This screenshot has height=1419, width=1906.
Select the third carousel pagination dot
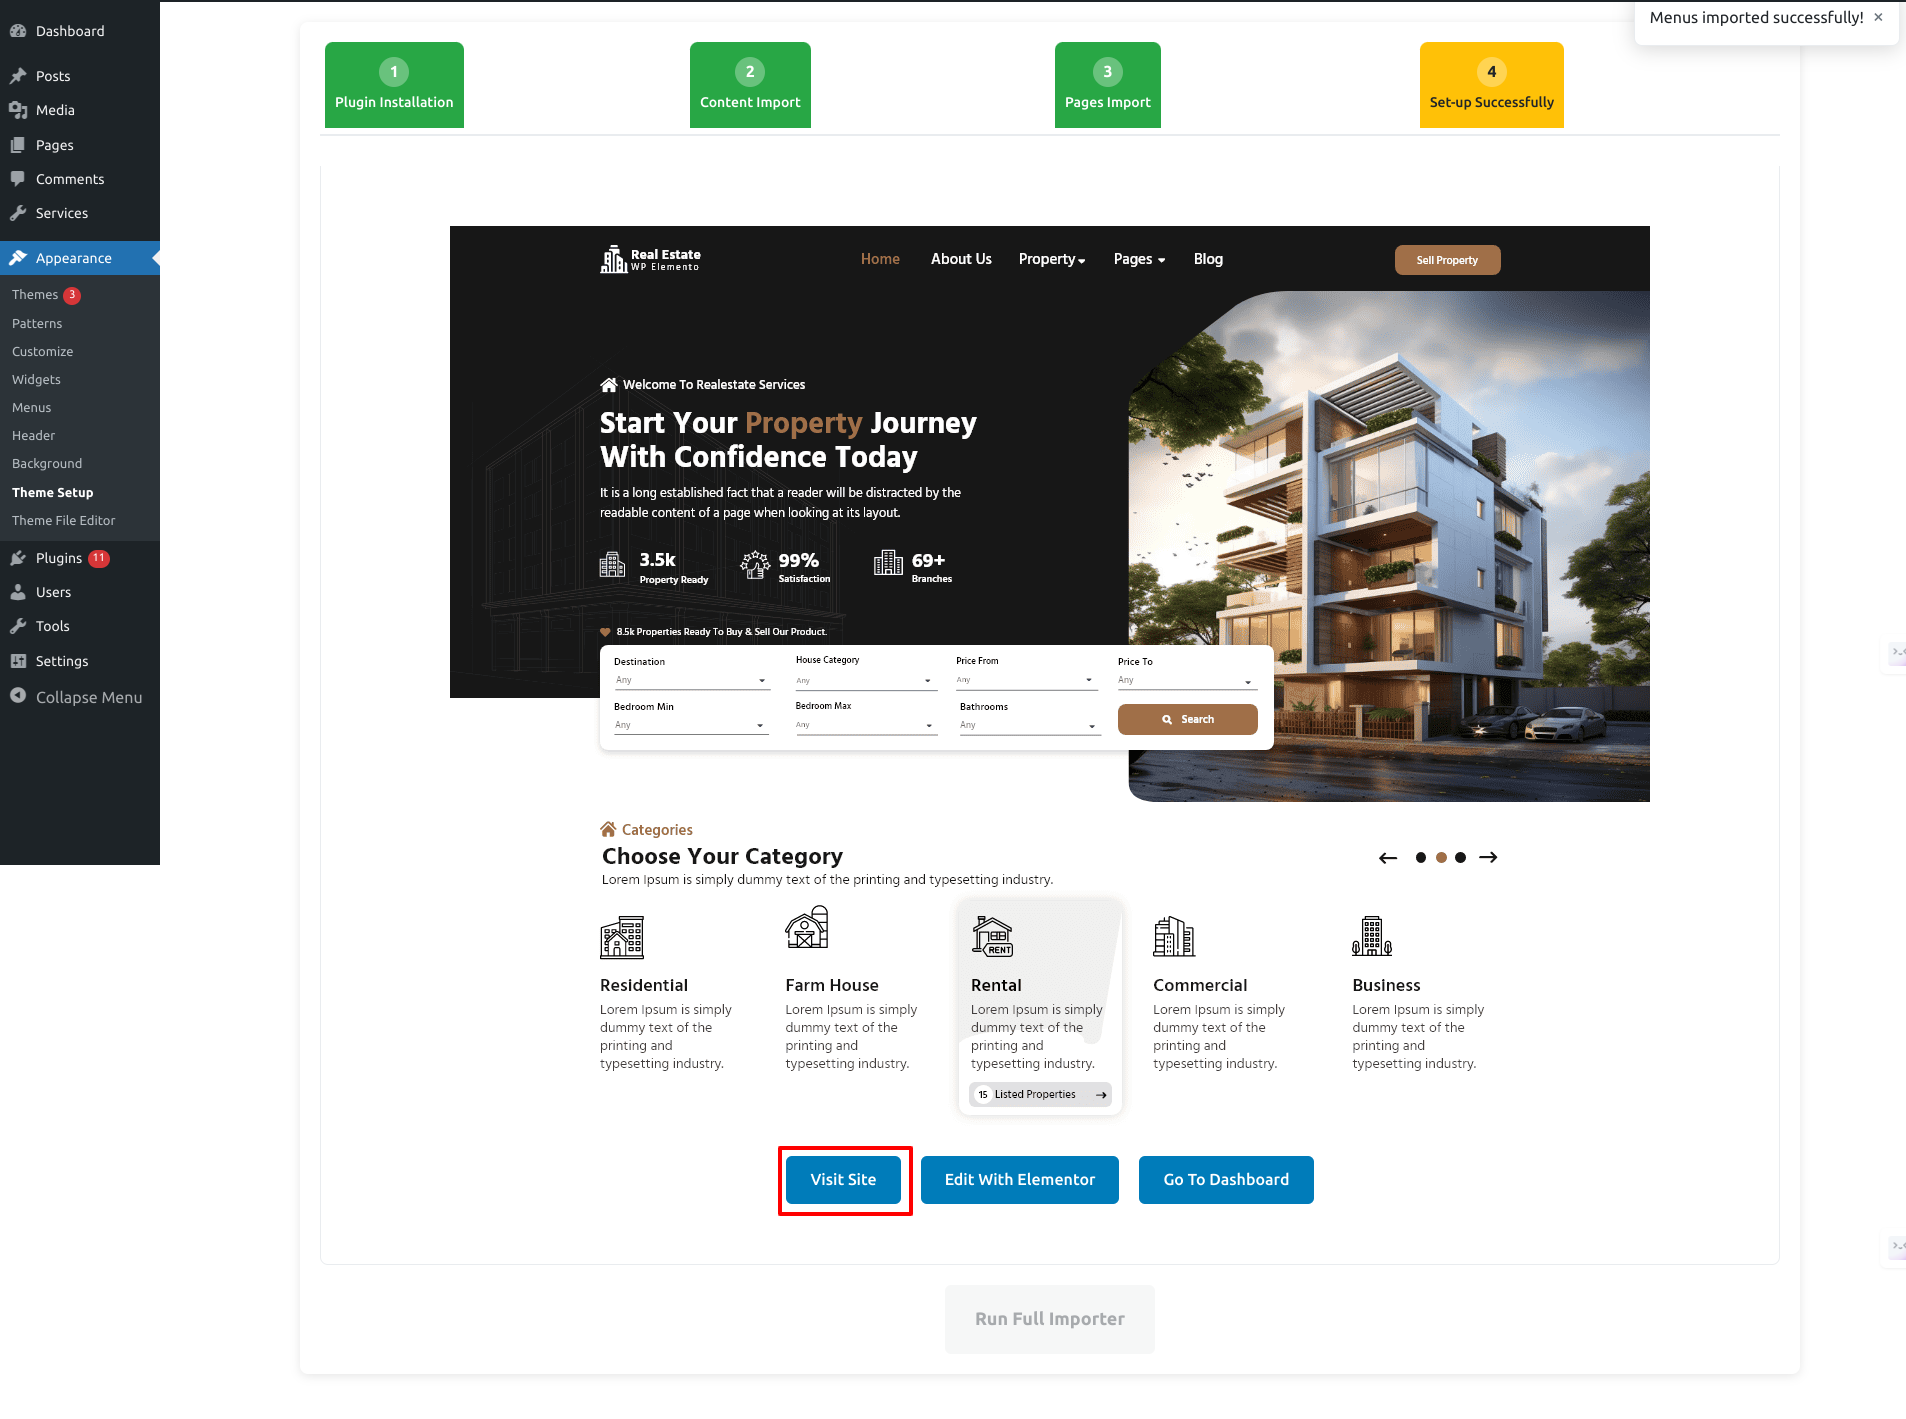(x=1461, y=858)
